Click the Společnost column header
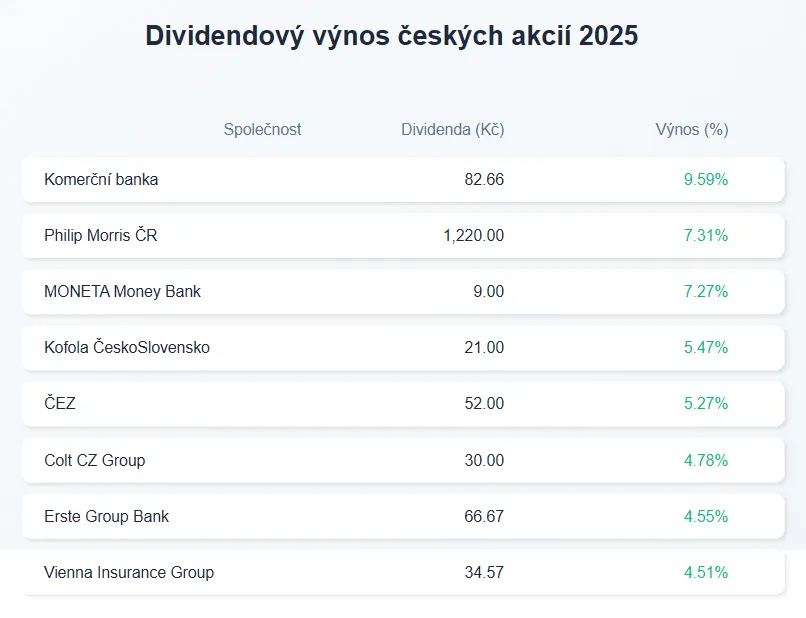Screen dimensions: 806x618 (x=262, y=130)
